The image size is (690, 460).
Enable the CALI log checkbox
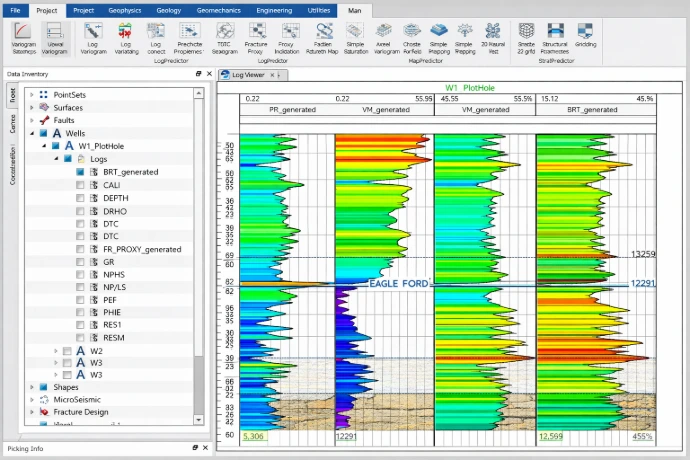80,185
